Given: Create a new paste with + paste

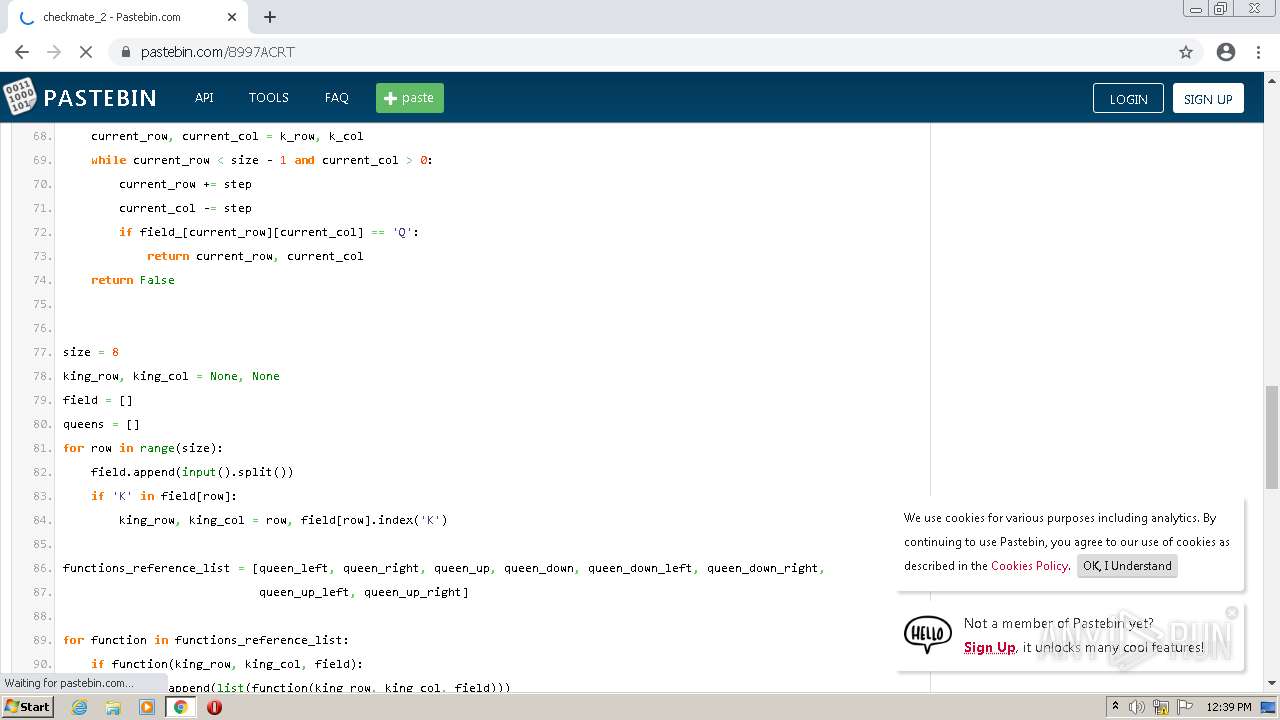Looking at the screenshot, I should point(410,98).
